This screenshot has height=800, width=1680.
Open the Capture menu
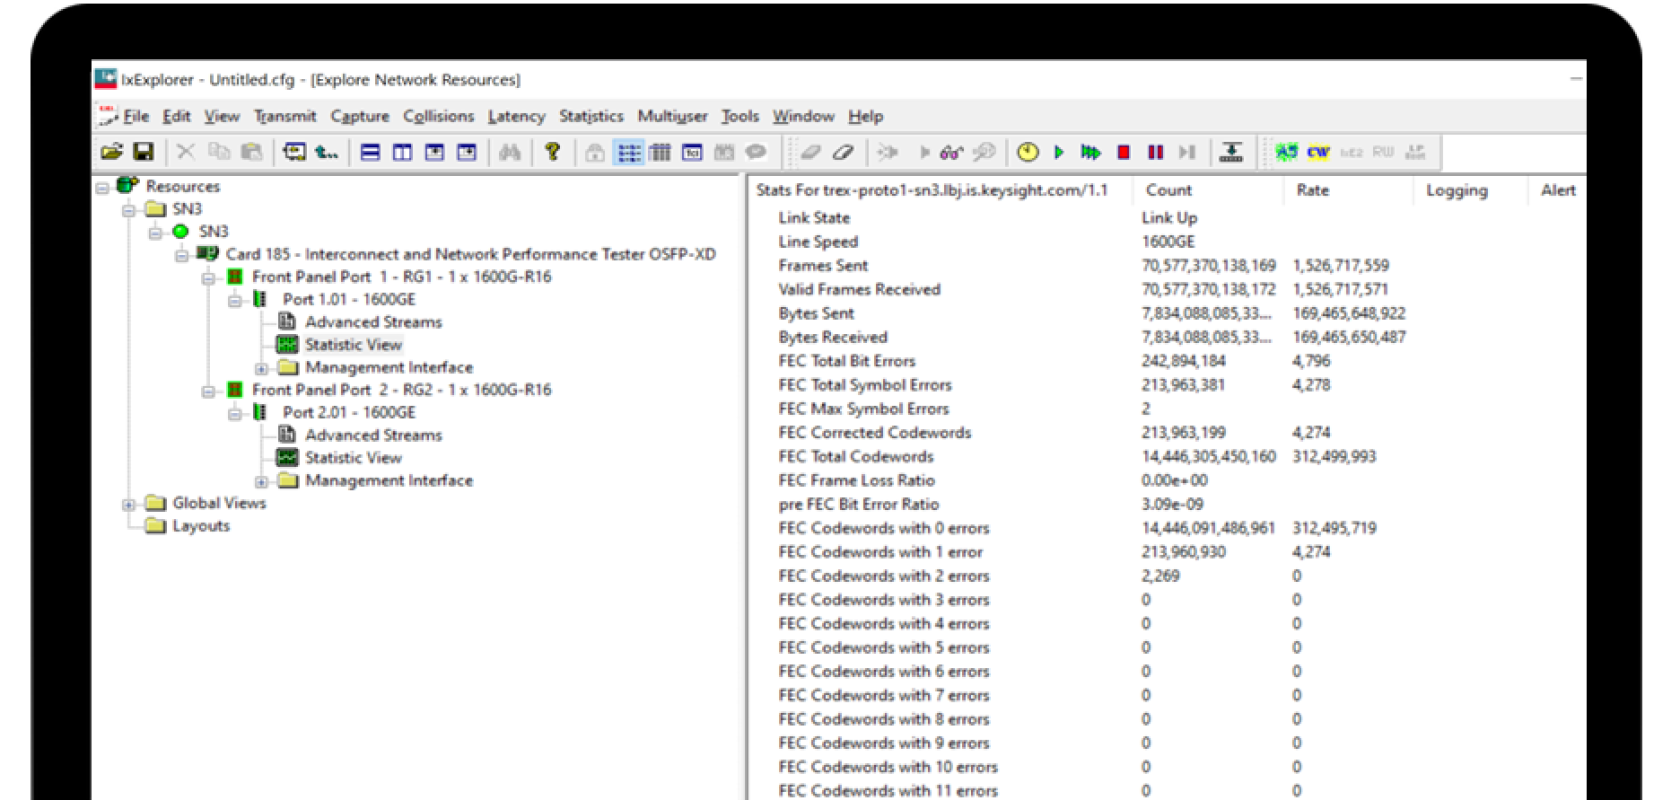click(x=360, y=116)
